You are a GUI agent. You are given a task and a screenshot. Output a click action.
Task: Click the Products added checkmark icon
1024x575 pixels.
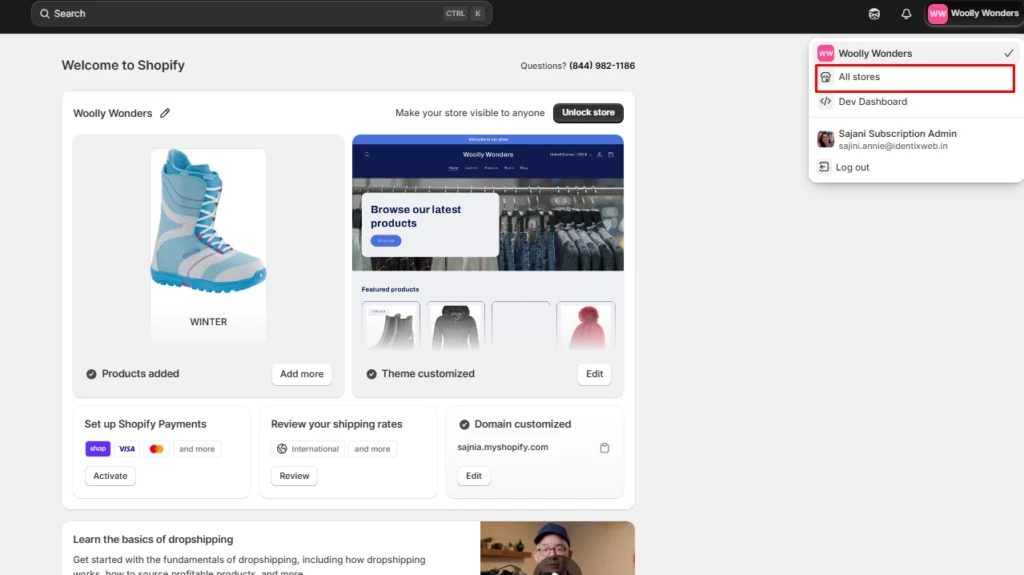click(x=91, y=374)
